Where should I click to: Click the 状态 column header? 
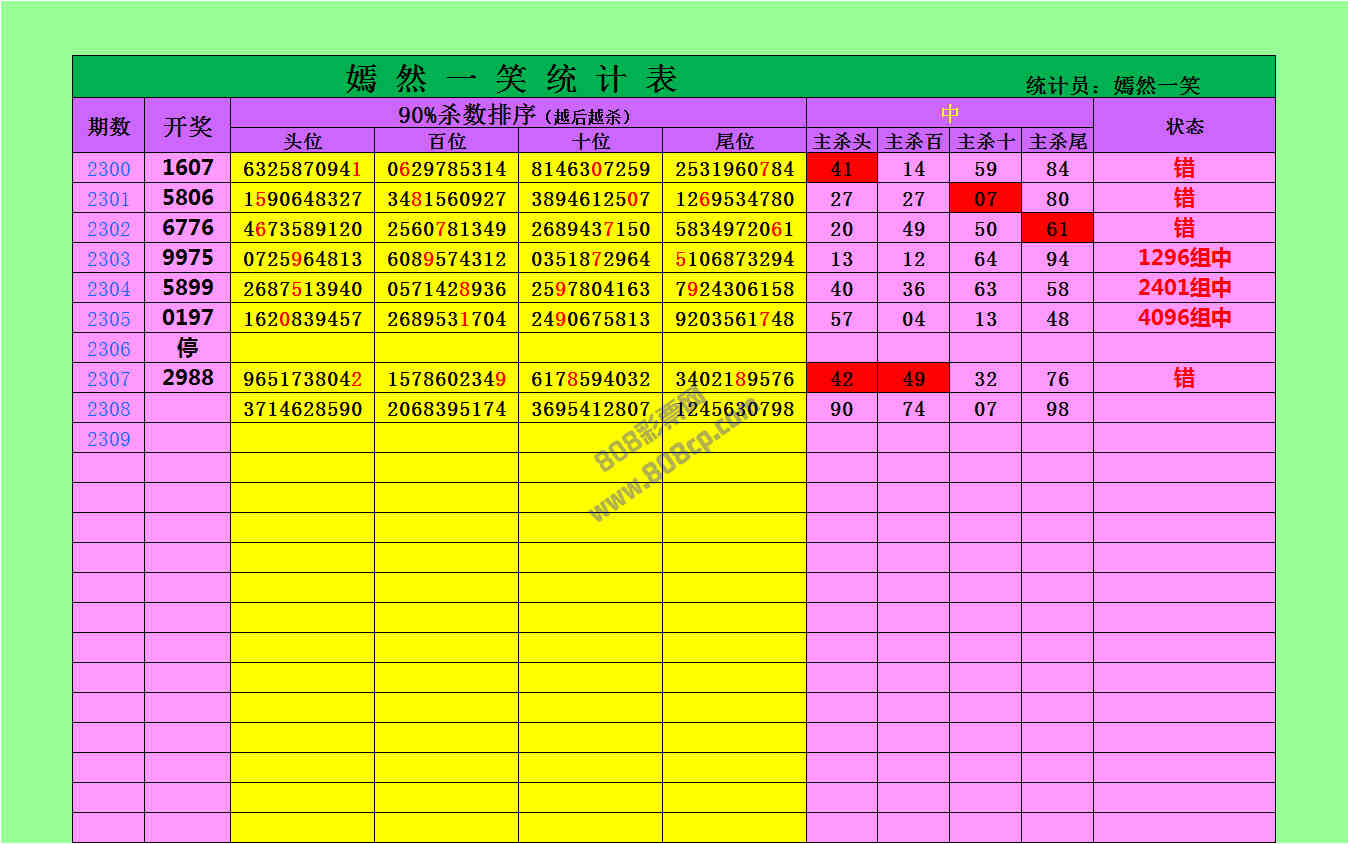point(1184,126)
